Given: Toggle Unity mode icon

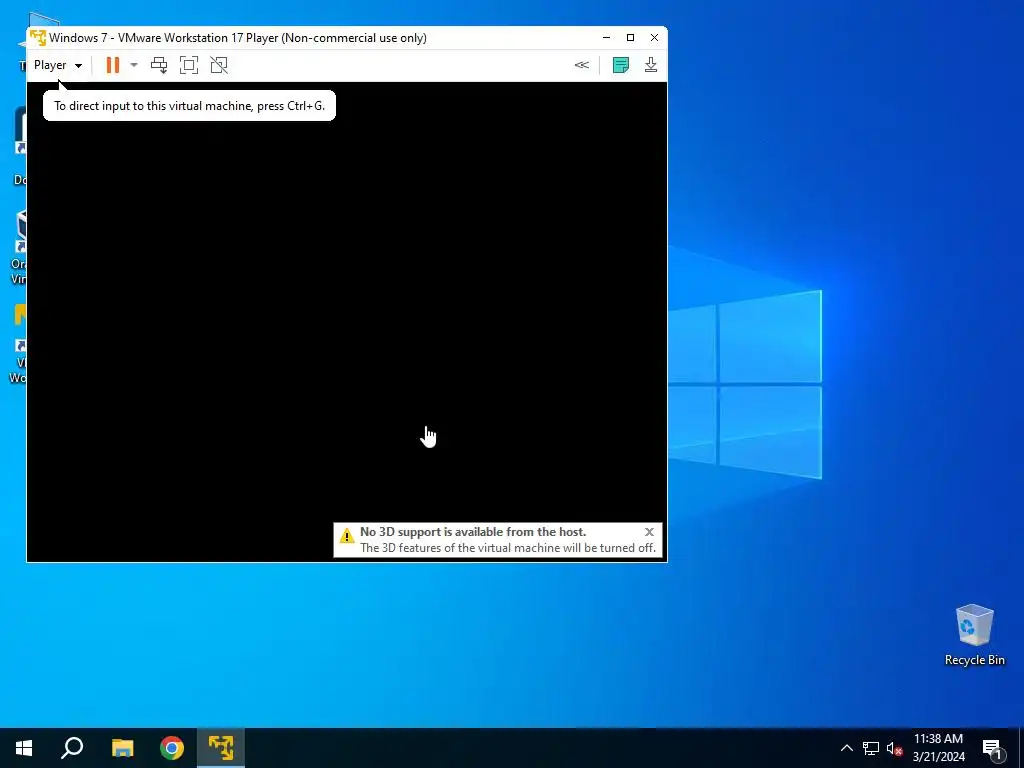Looking at the screenshot, I should 219,65.
